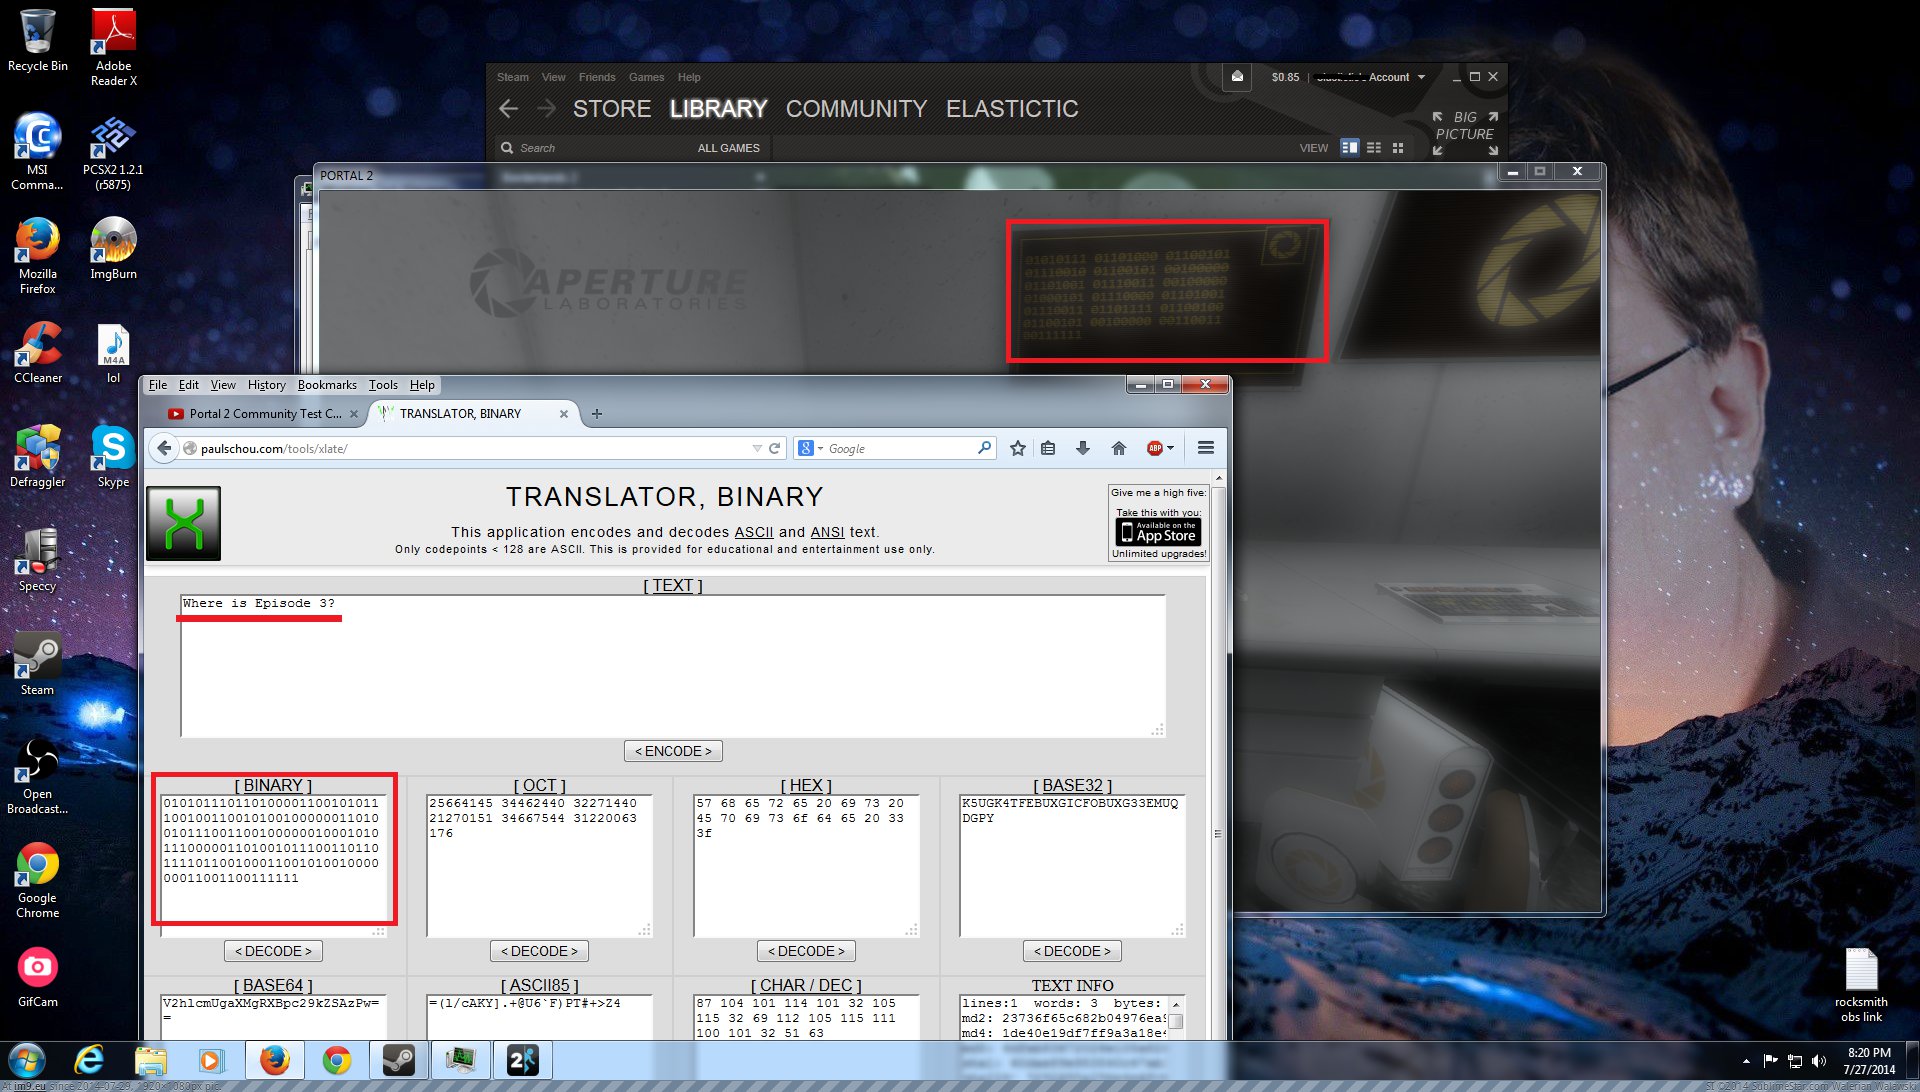Click Available on the App Store badge
The width and height of the screenshot is (1920, 1092).
tap(1159, 532)
